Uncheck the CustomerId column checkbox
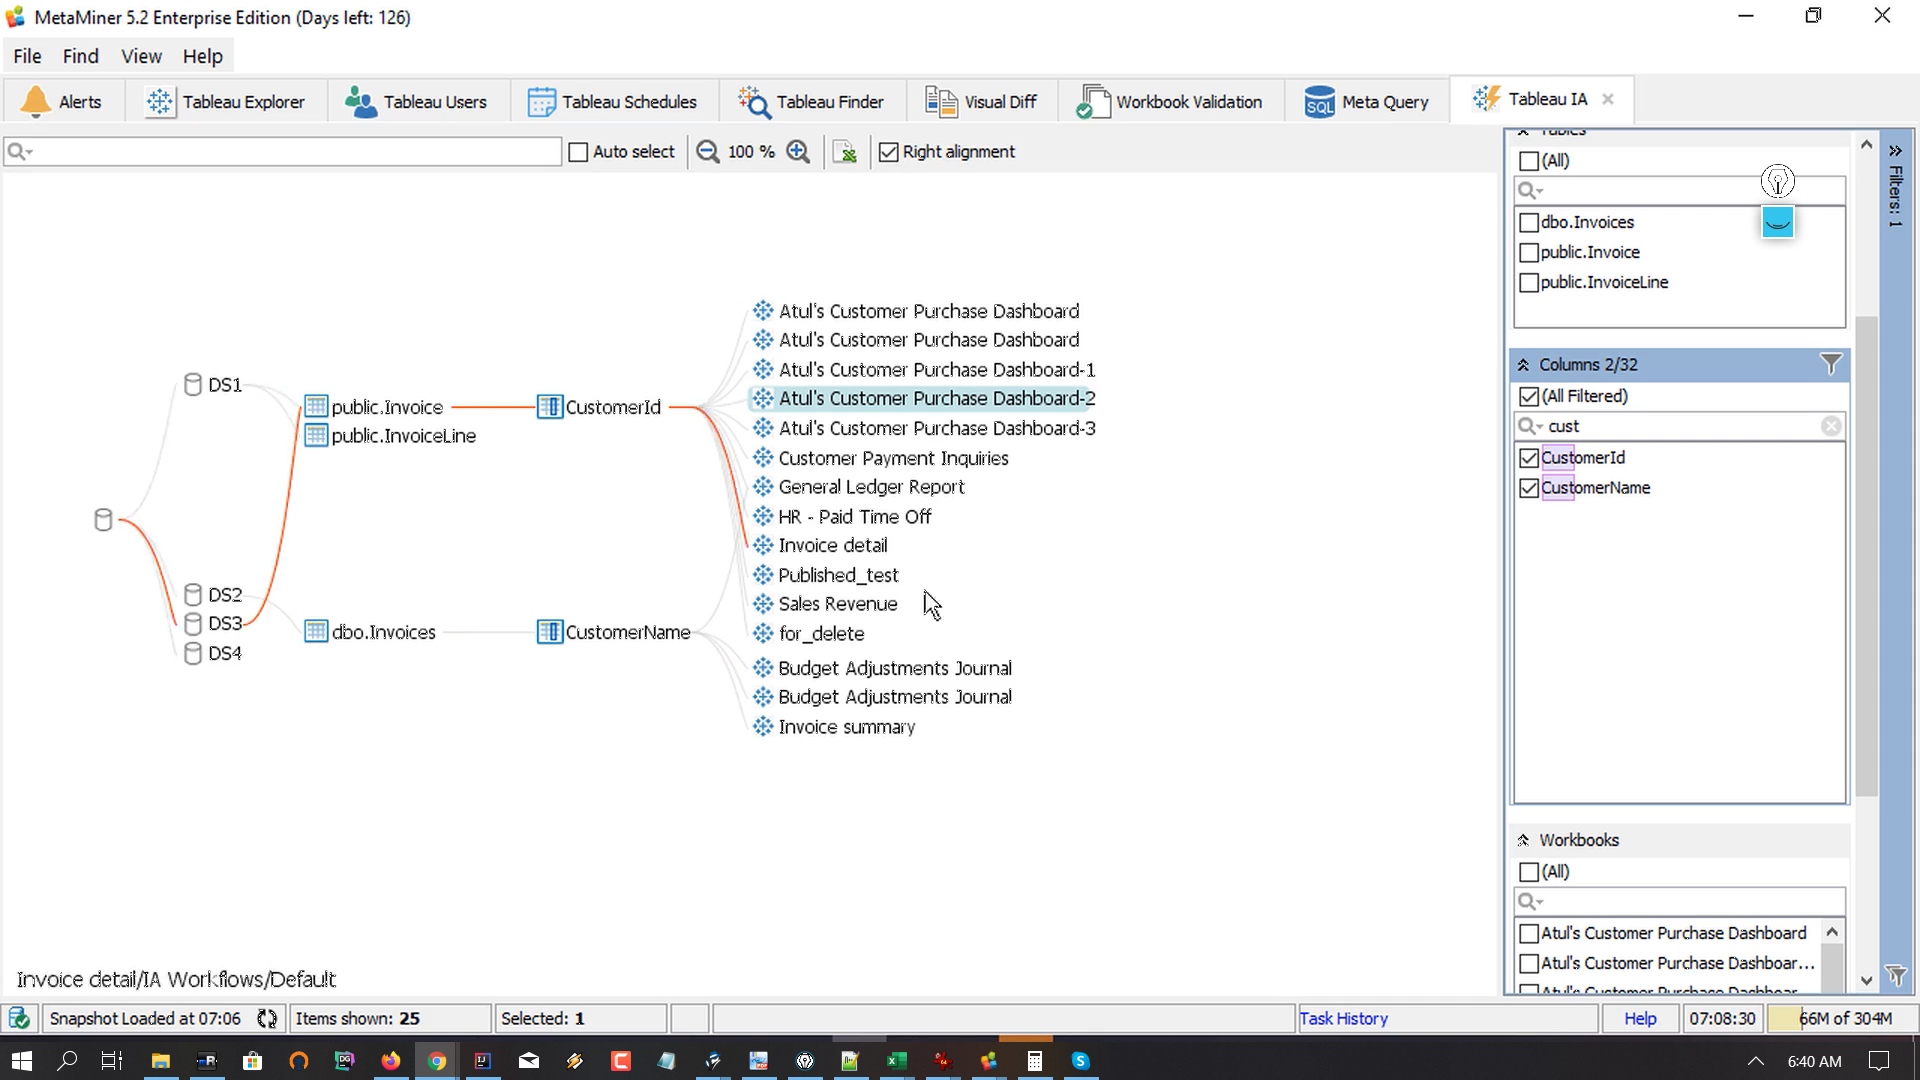 point(1528,458)
